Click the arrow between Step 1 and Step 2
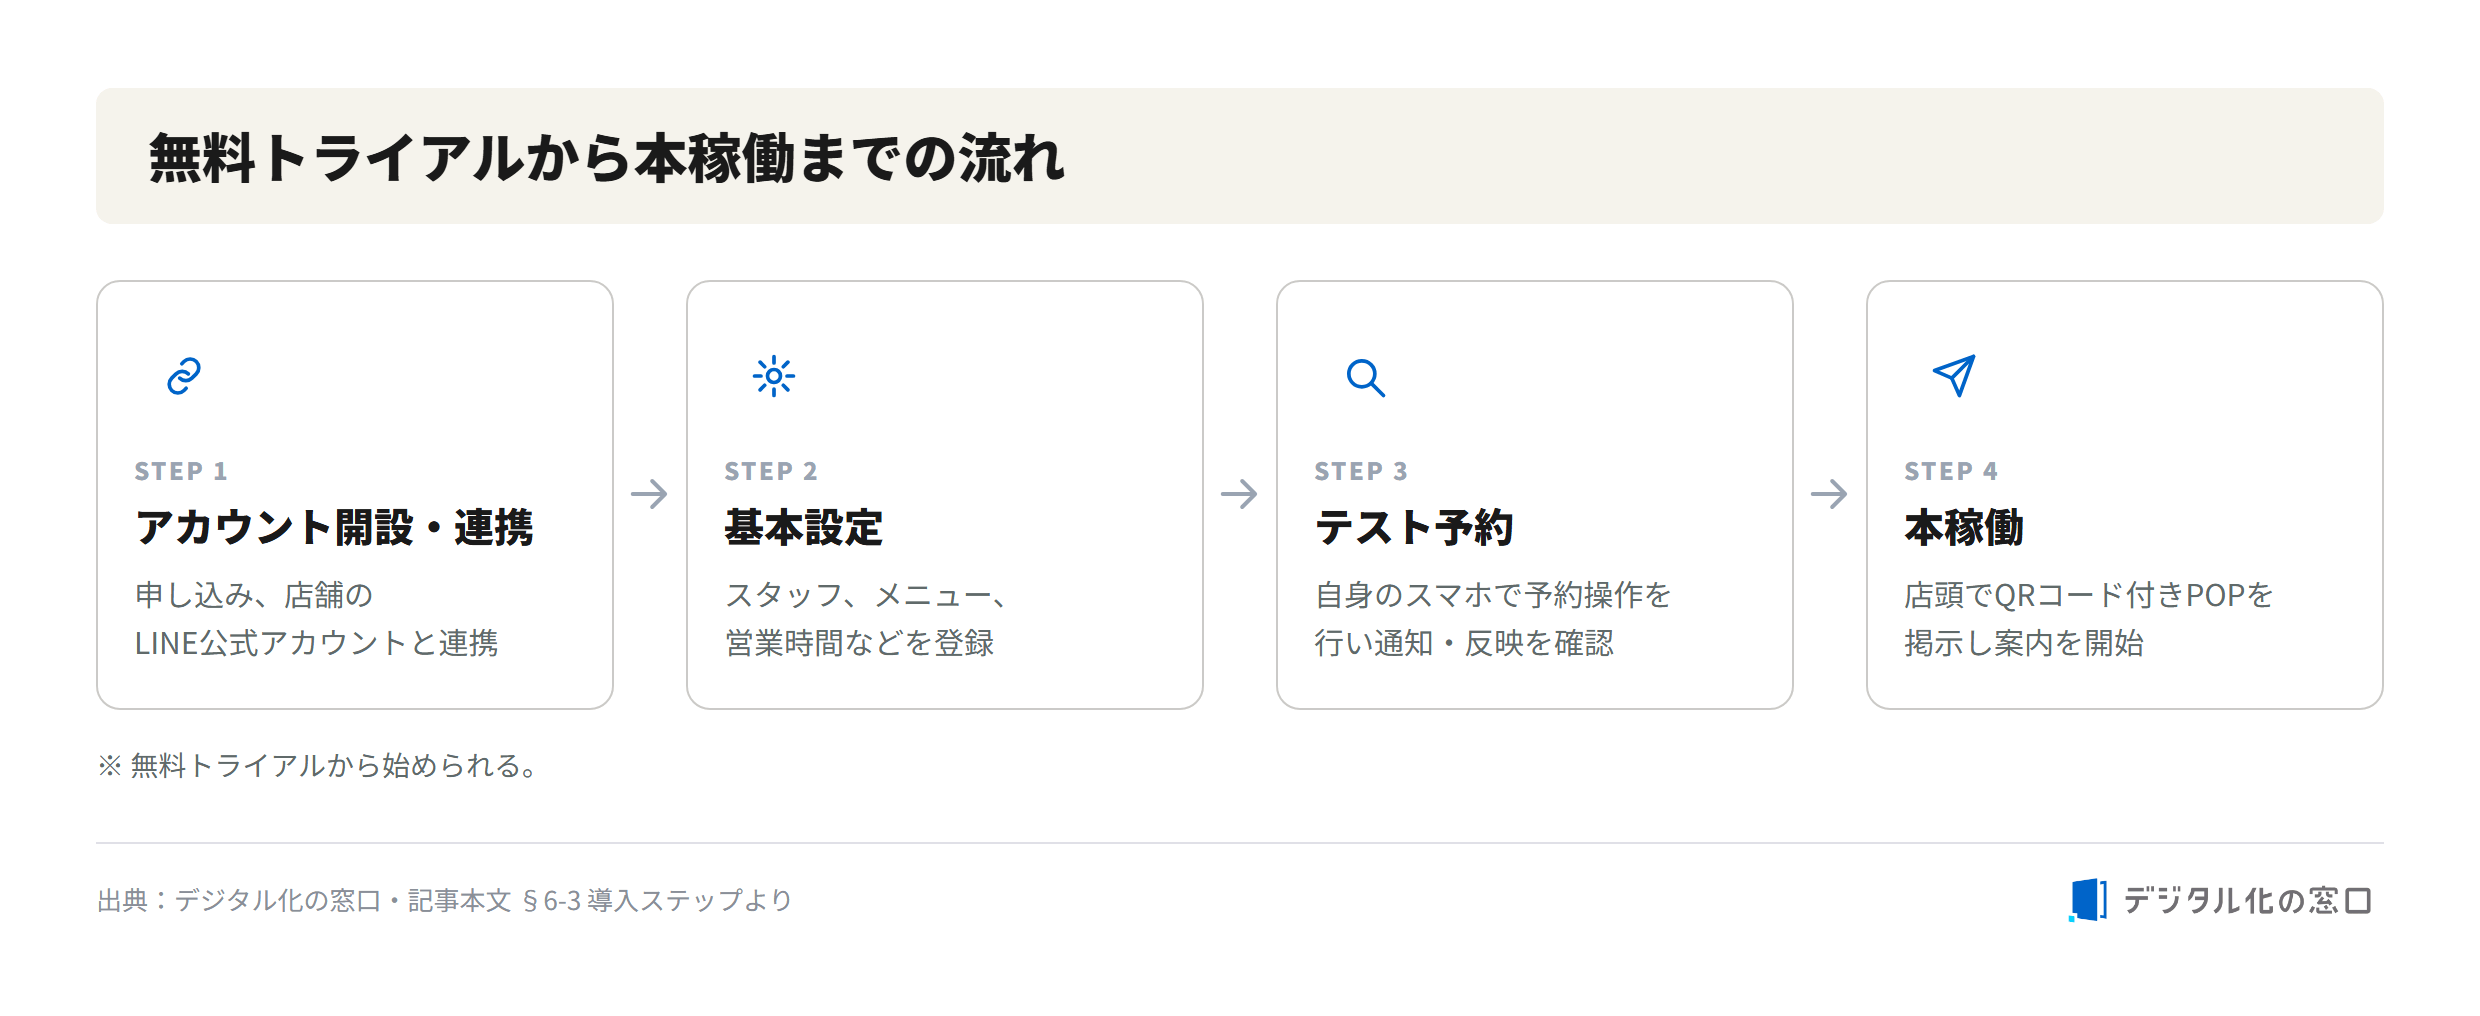Image resolution: width=2480 pixels, height=1016 pixels. pos(650,494)
